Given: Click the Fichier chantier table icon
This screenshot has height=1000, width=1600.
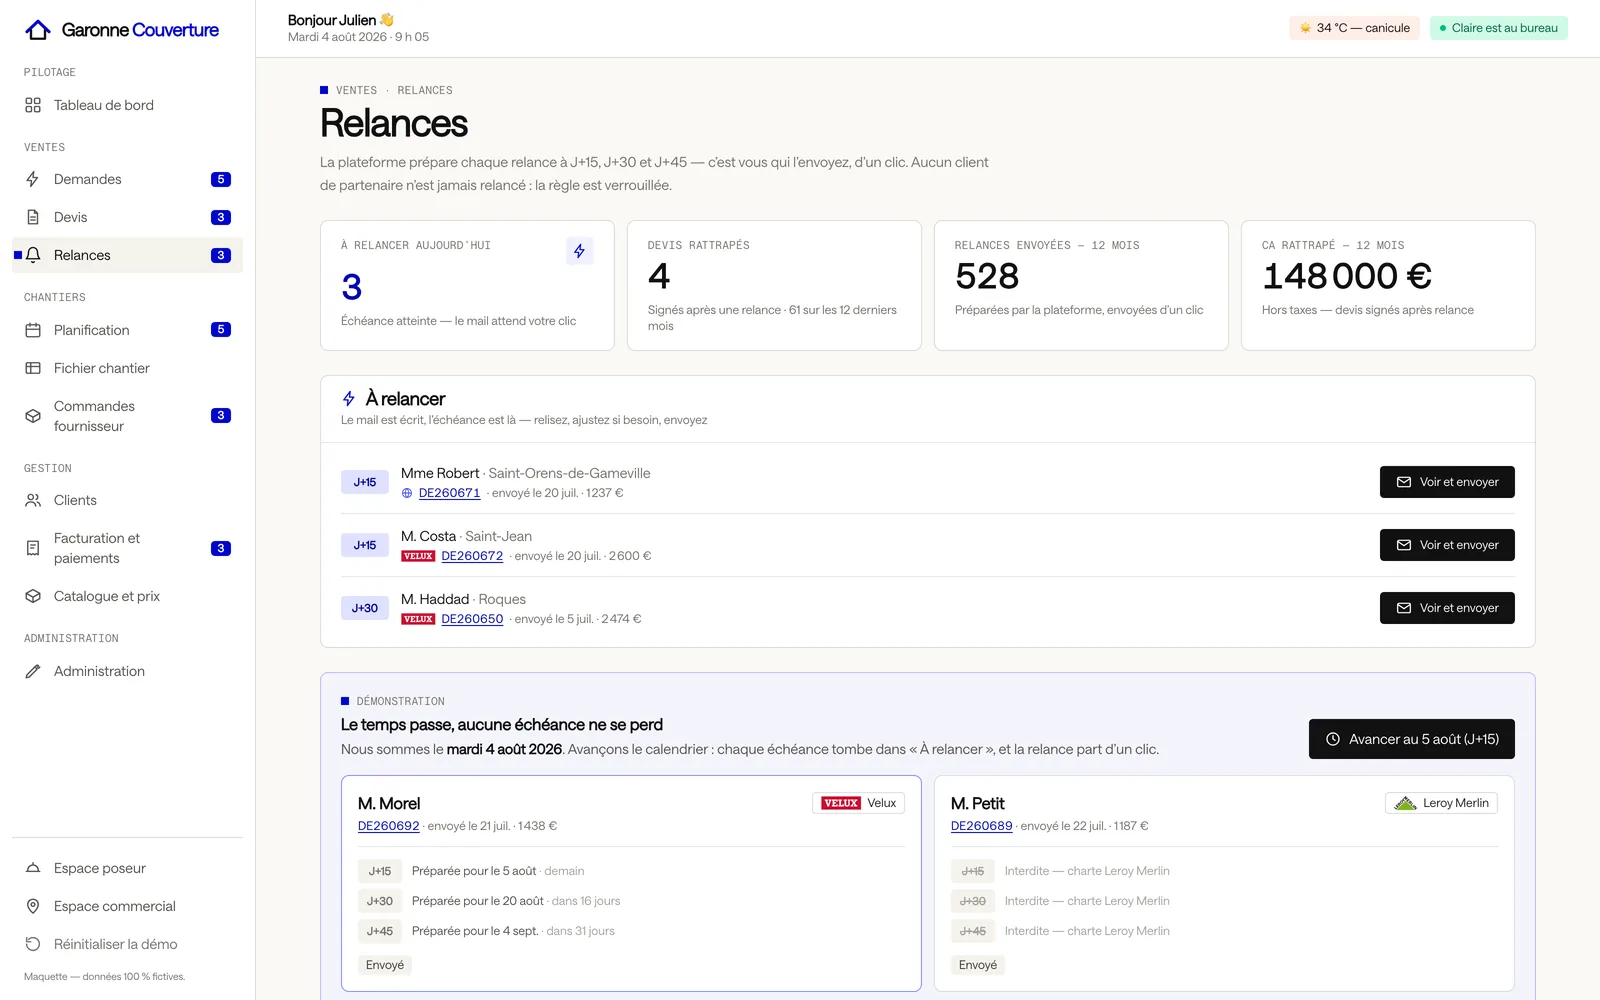Looking at the screenshot, I should pyautogui.click(x=33, y=368).
